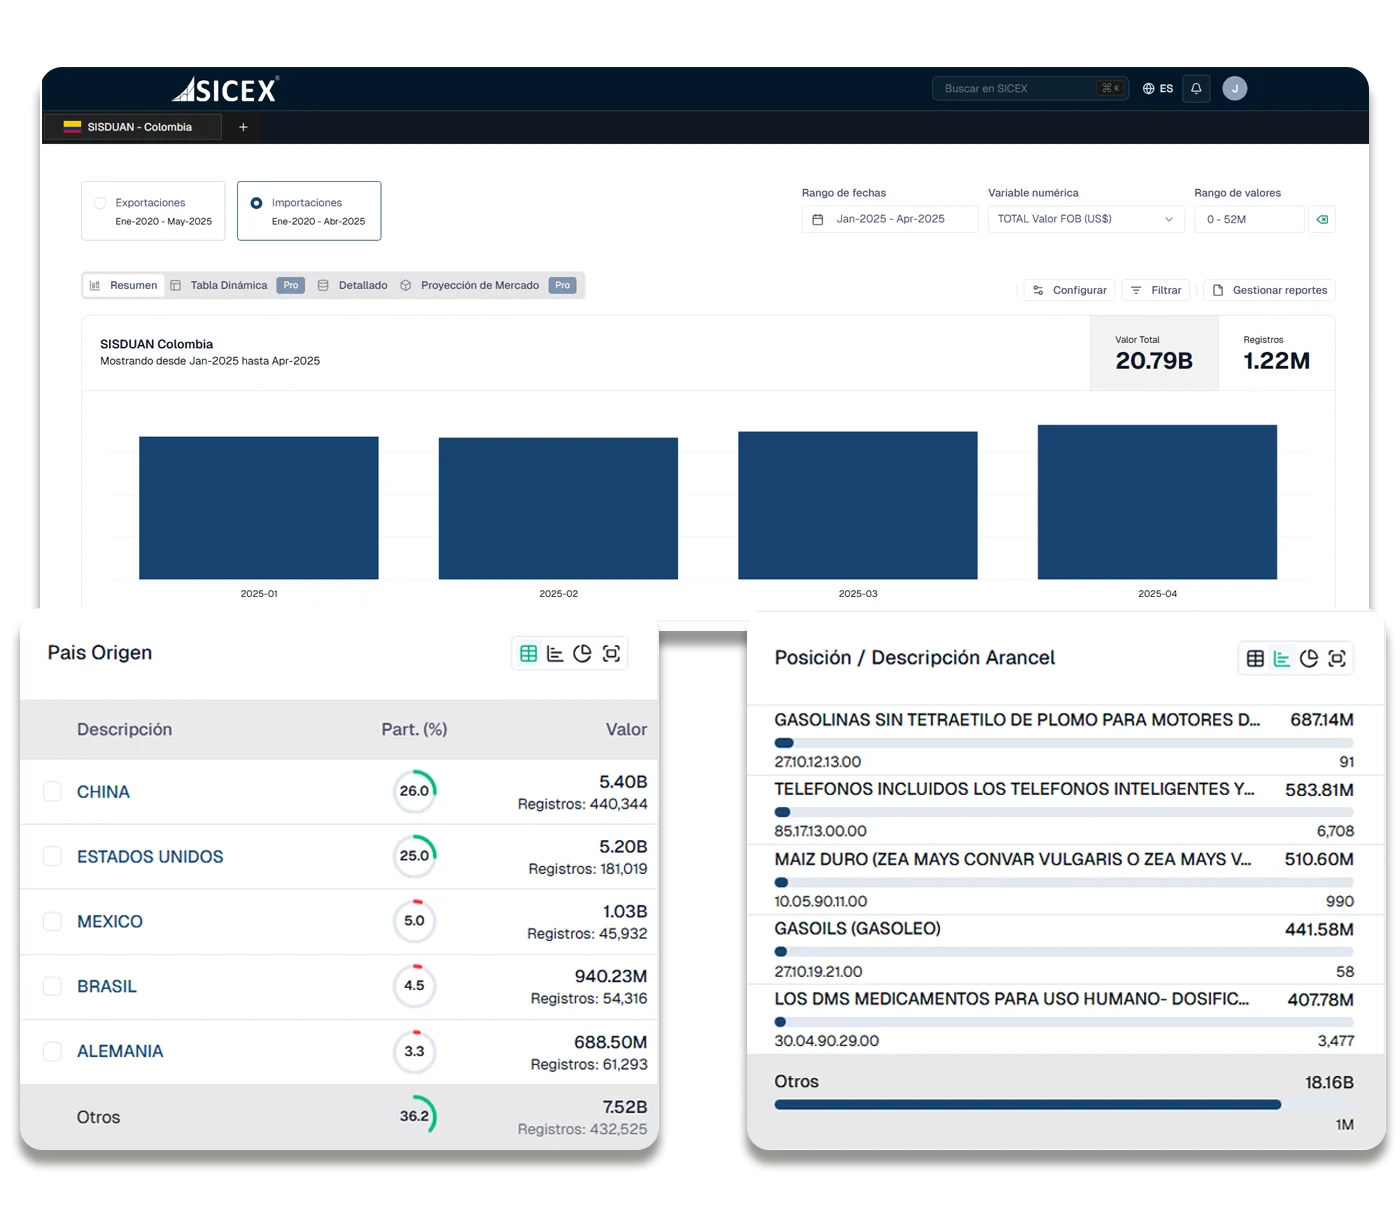Open Proyección de Mercado tab
Image resolution: width=1400 pixels, height=1232 pixels.
(488, 285)
